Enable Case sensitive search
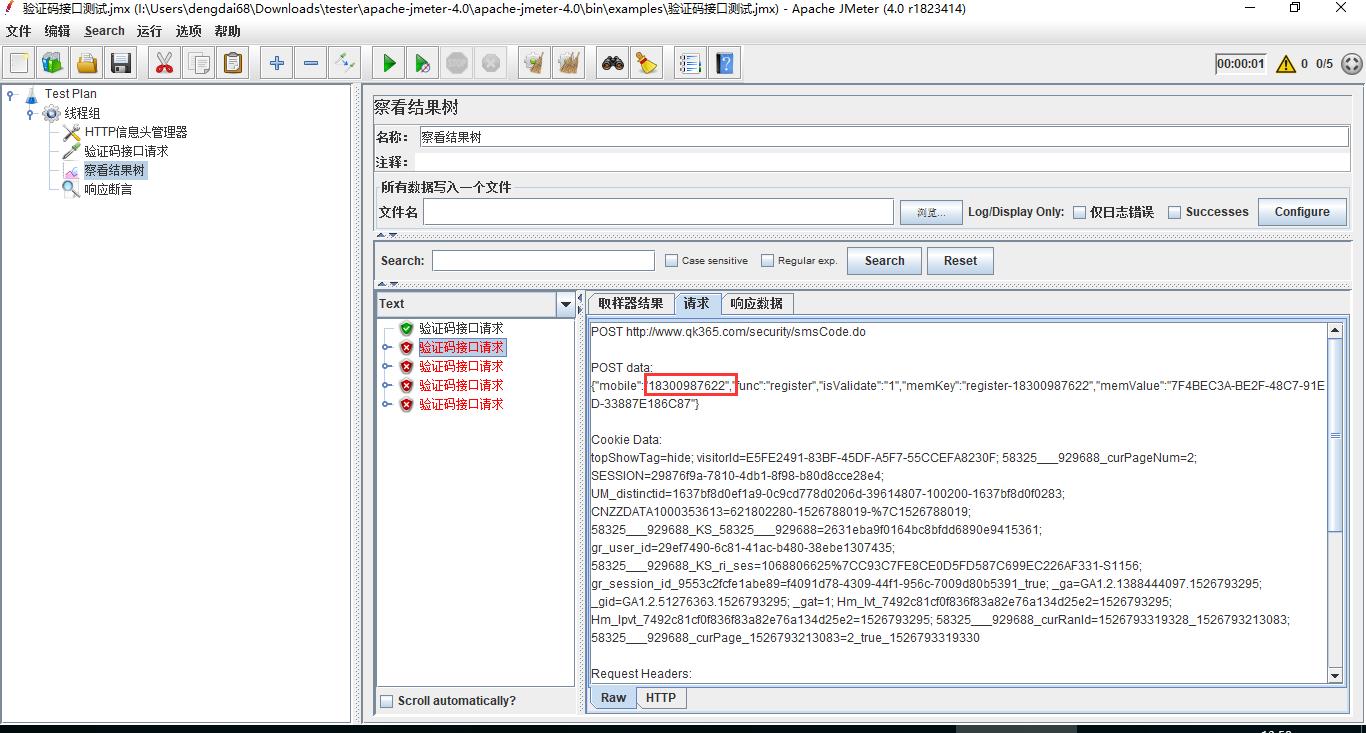 pyautogui.click(x=672, y=261)
